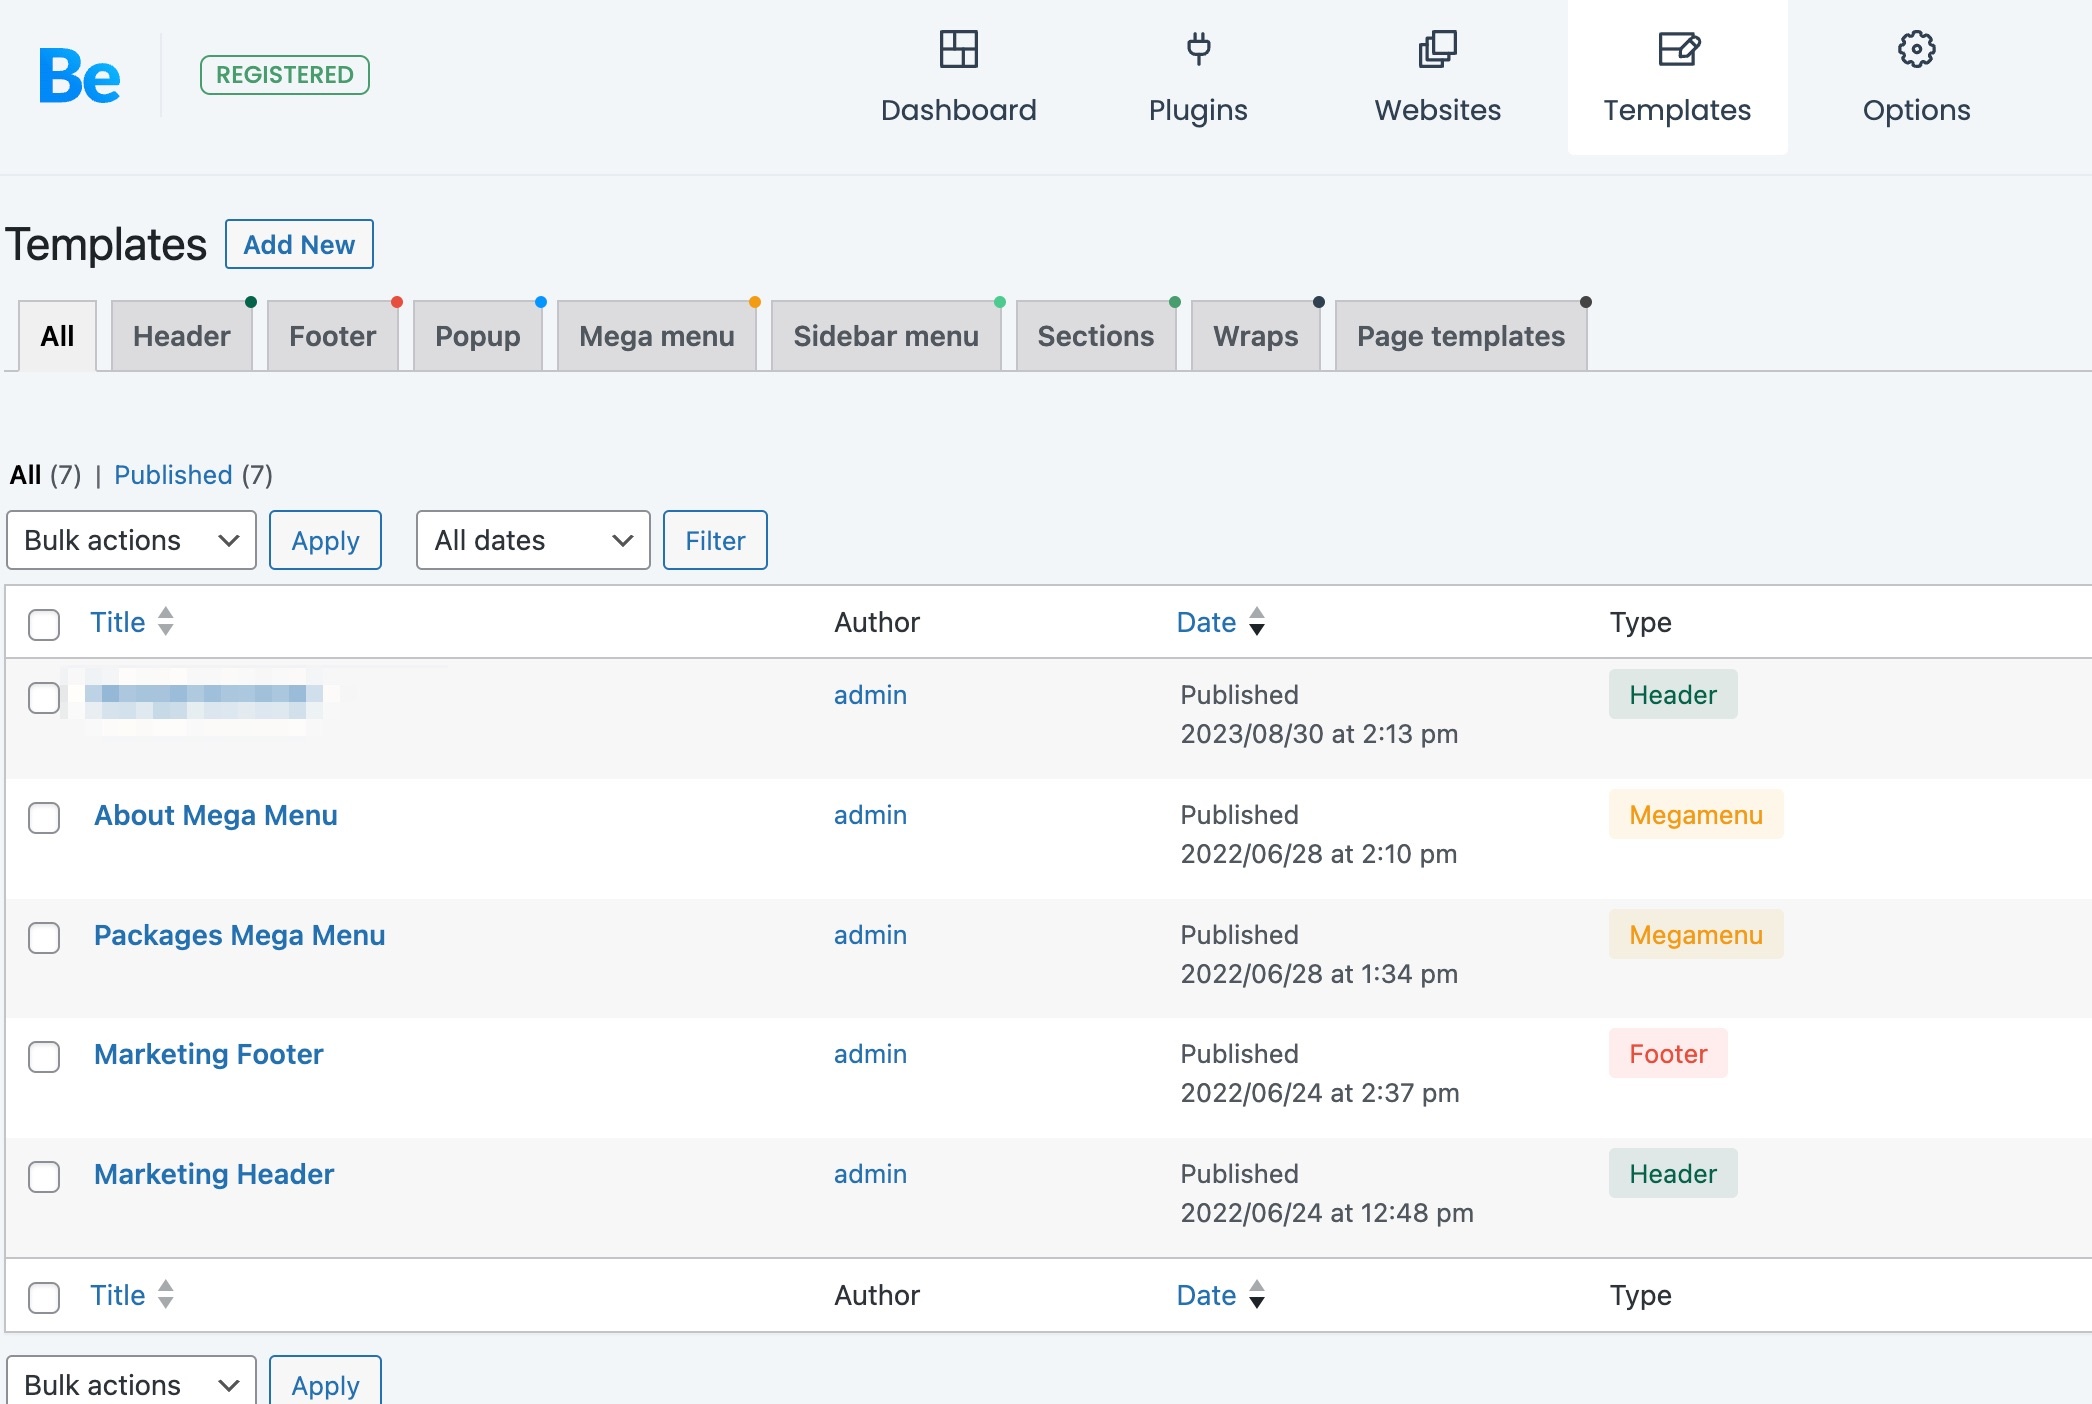Click the Add New template button
The width and height of the screenshot is (2092, 1404).
coord(298,243)
